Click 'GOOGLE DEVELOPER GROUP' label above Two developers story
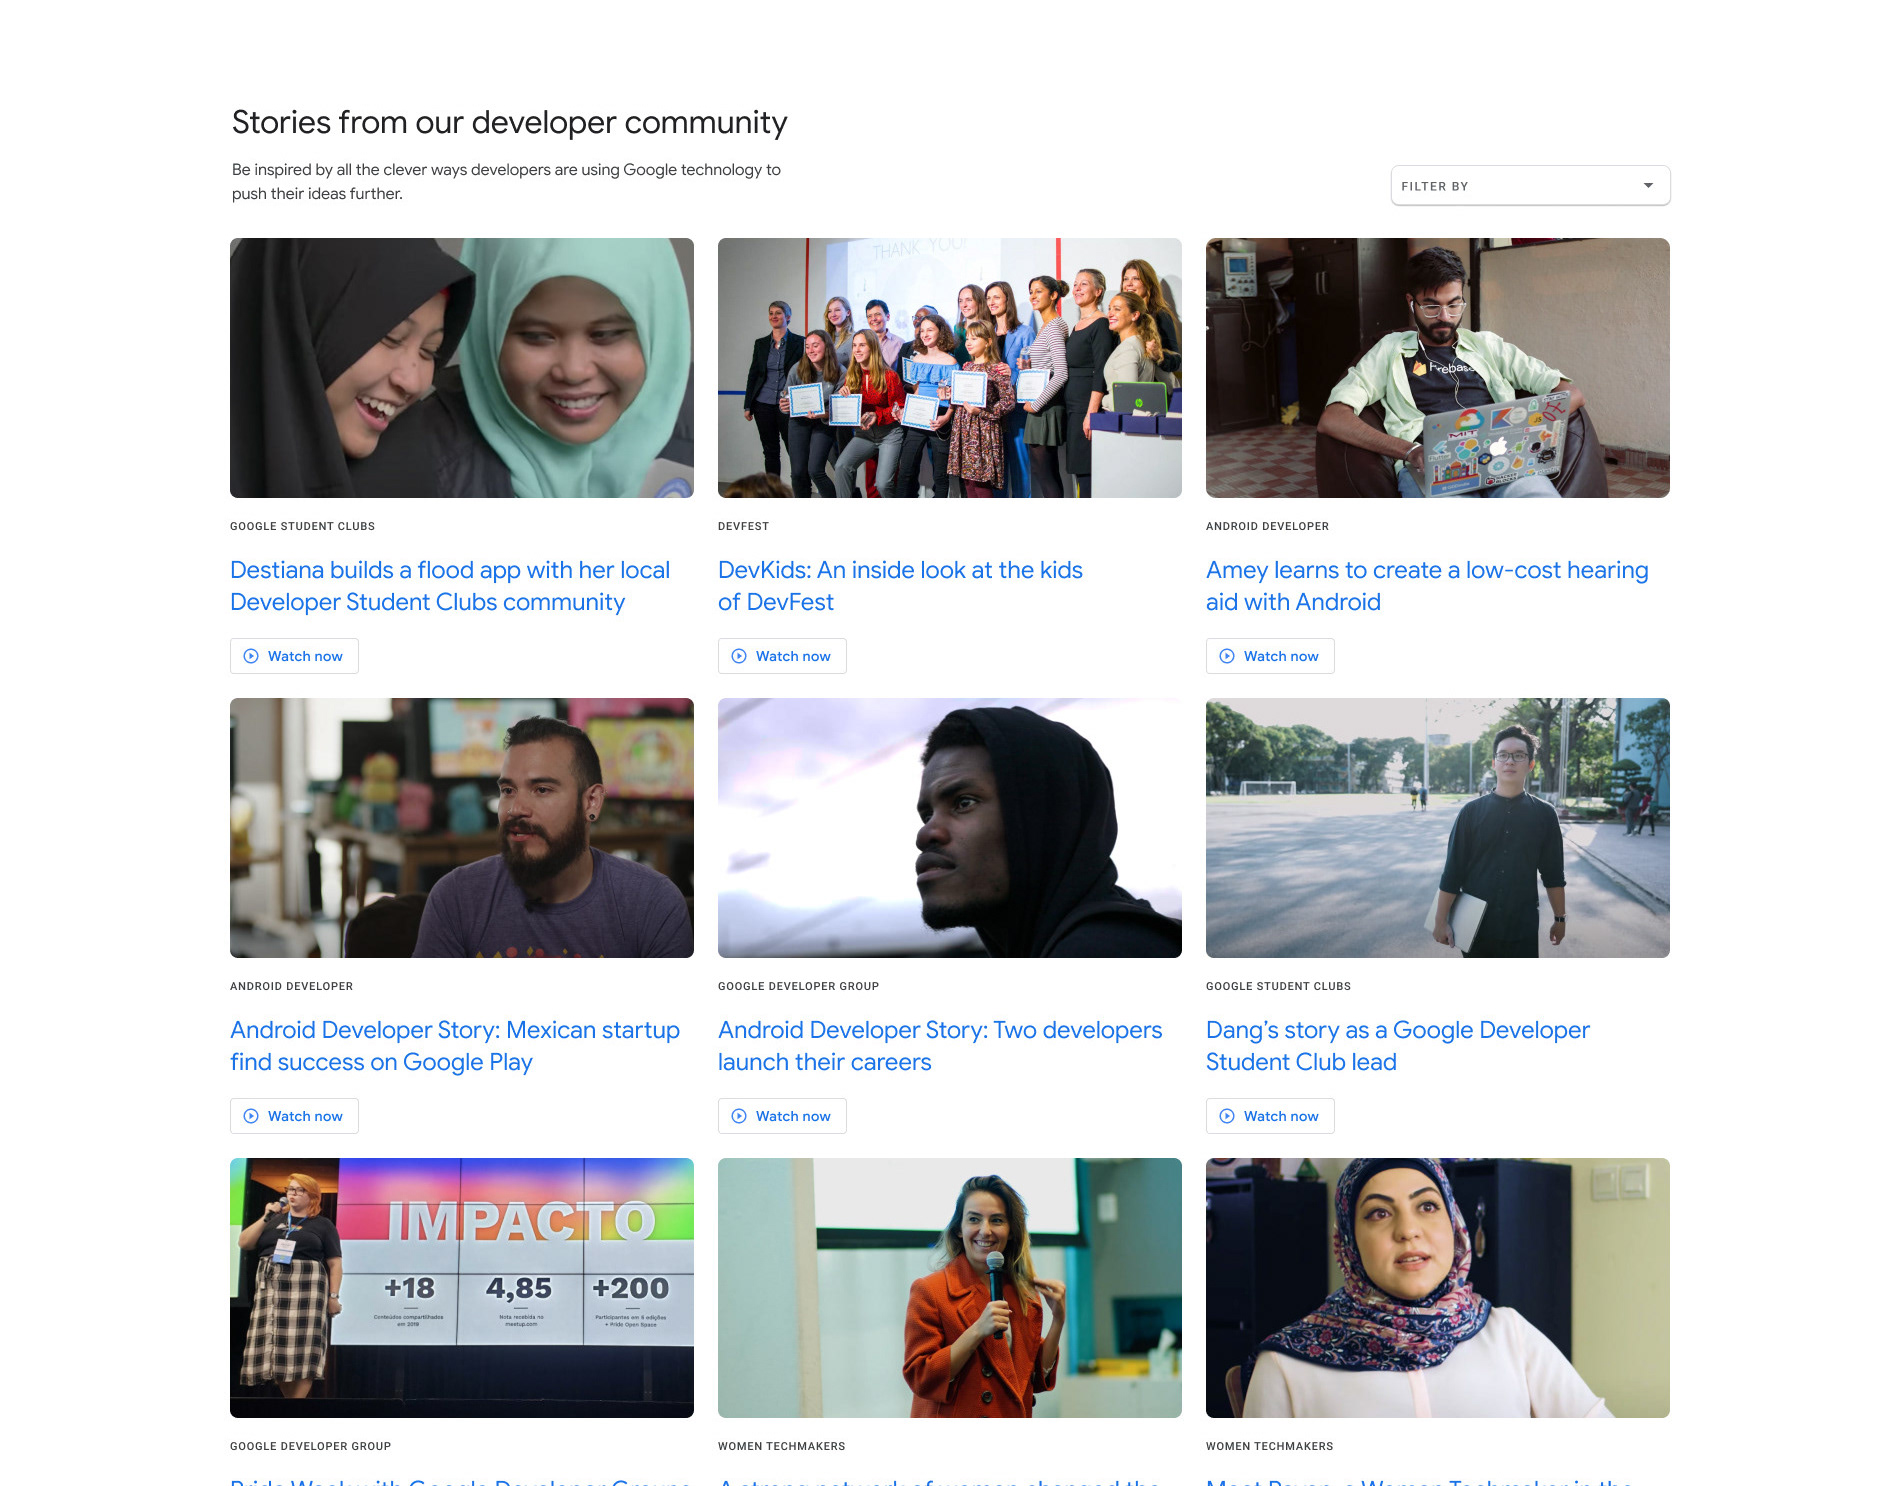 click(798, 986)
